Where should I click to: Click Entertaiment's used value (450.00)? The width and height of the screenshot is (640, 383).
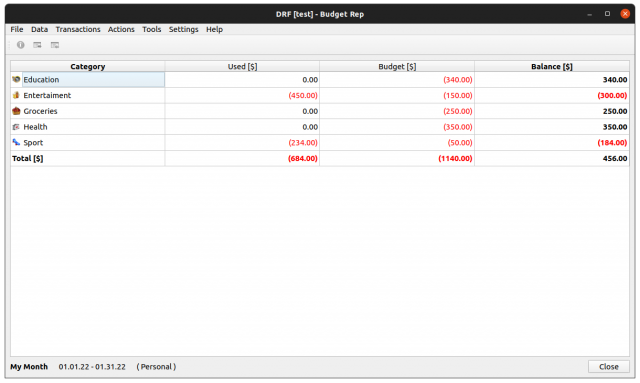click(x=303, y=96)
